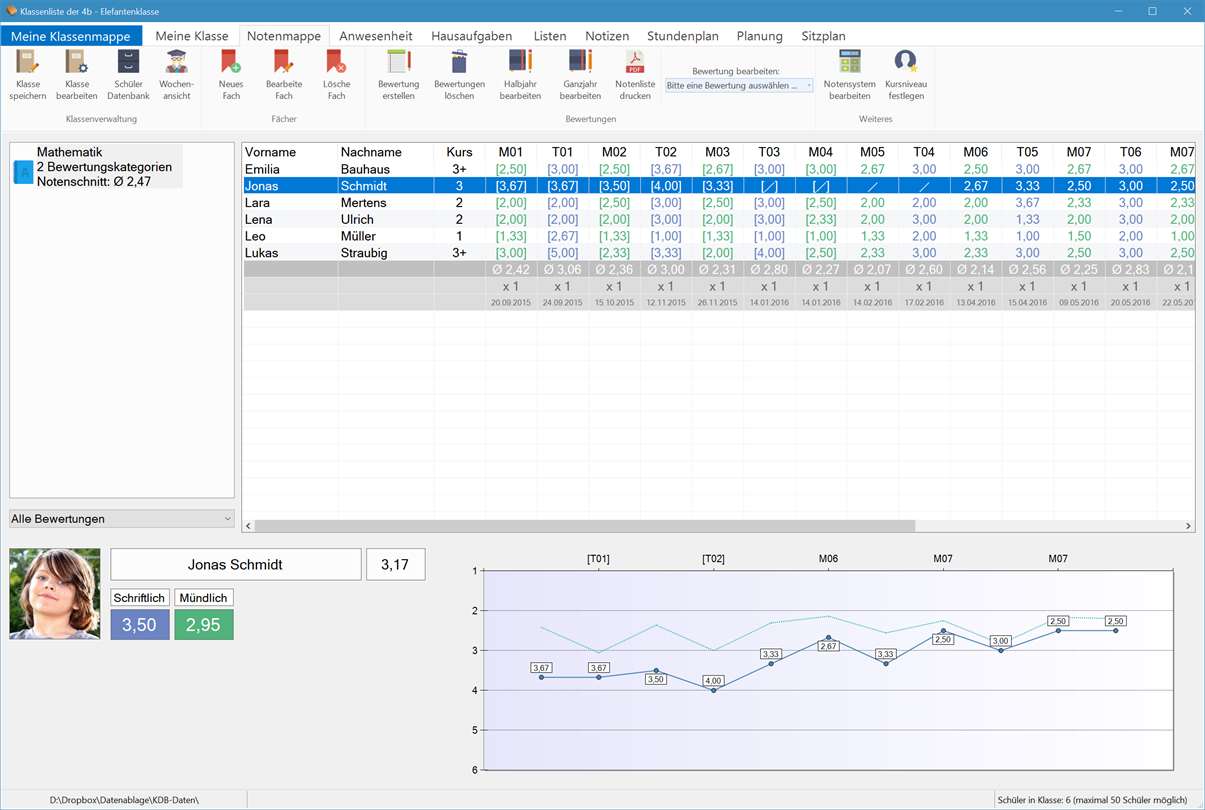The image size is (1205, 810).
Task: Open the Anwesenheit tab
Action: pos(376,36)
